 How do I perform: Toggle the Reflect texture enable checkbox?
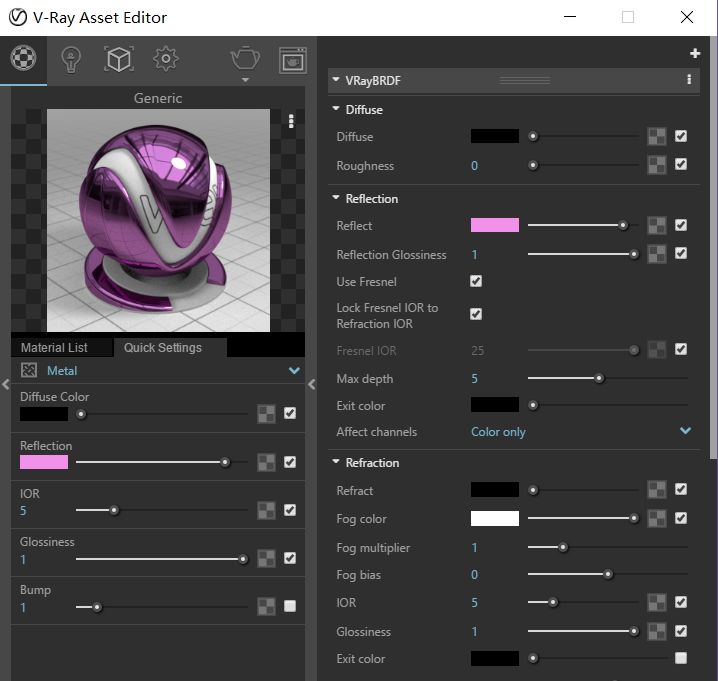pos(681,225)
